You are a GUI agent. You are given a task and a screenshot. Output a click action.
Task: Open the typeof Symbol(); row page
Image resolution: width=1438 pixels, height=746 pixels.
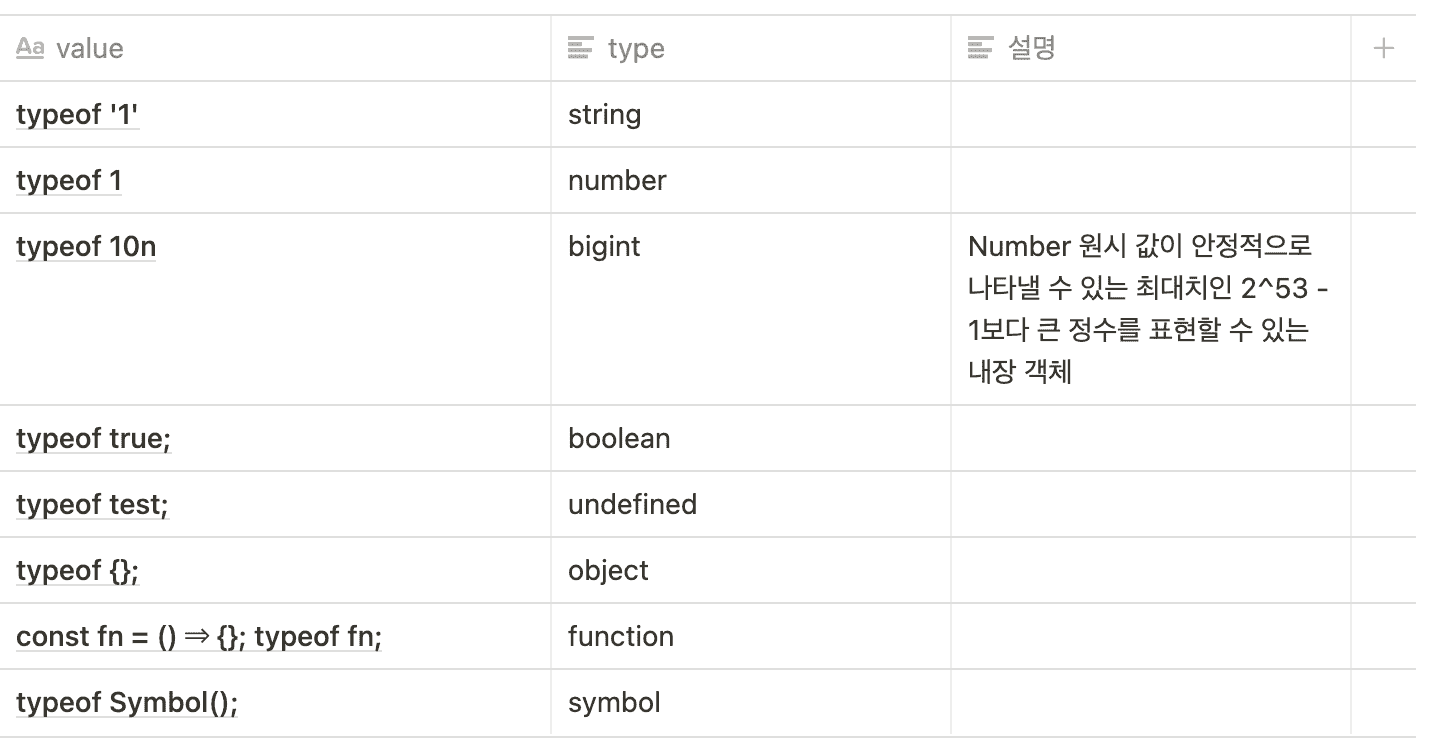click(x=127, y=703)
